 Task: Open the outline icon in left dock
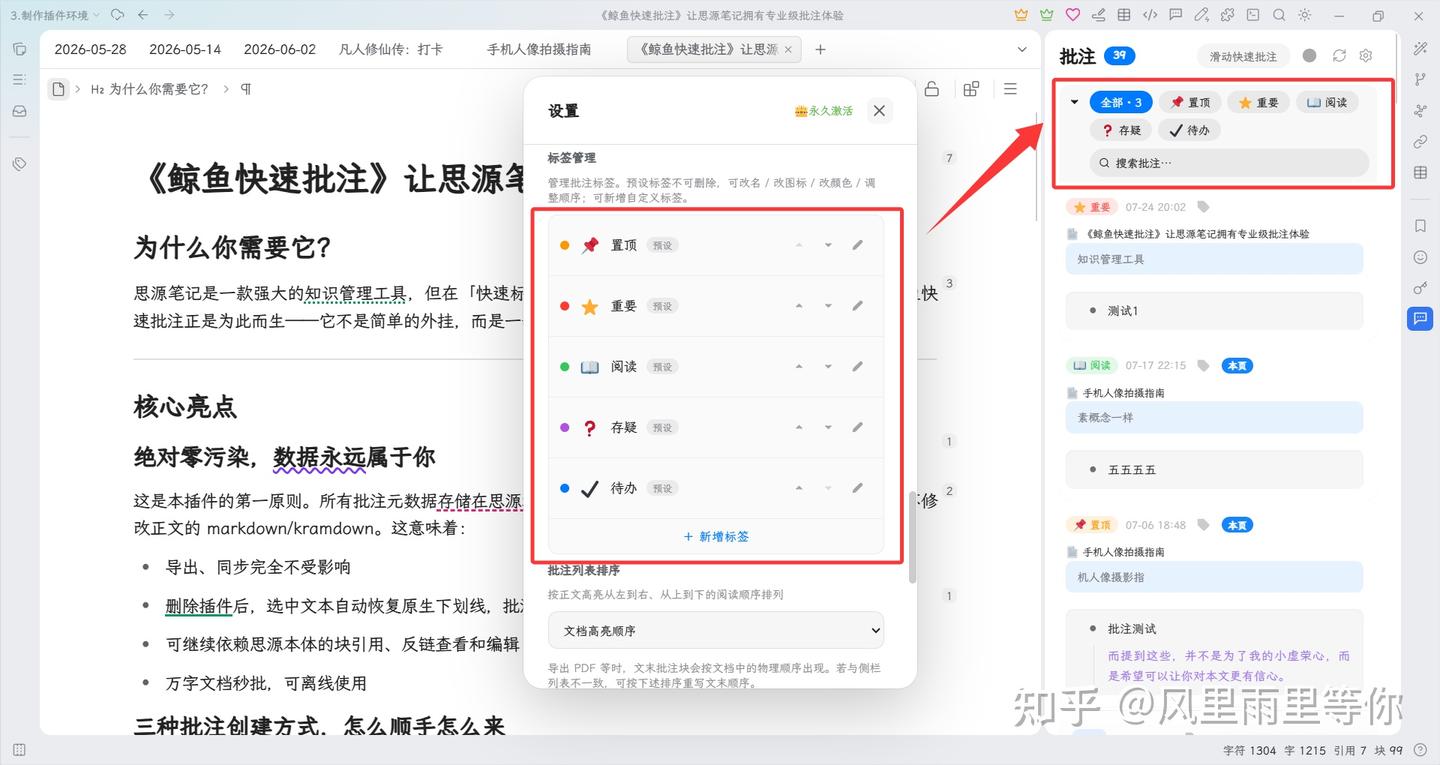(19, 80)
